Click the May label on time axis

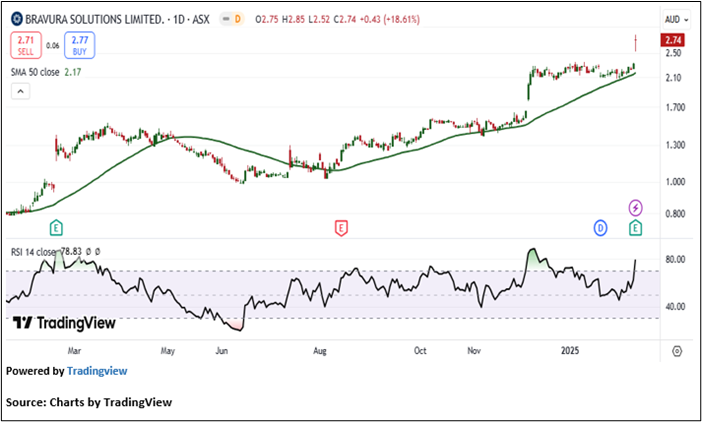pyautogui.click(x=167, y=351)
